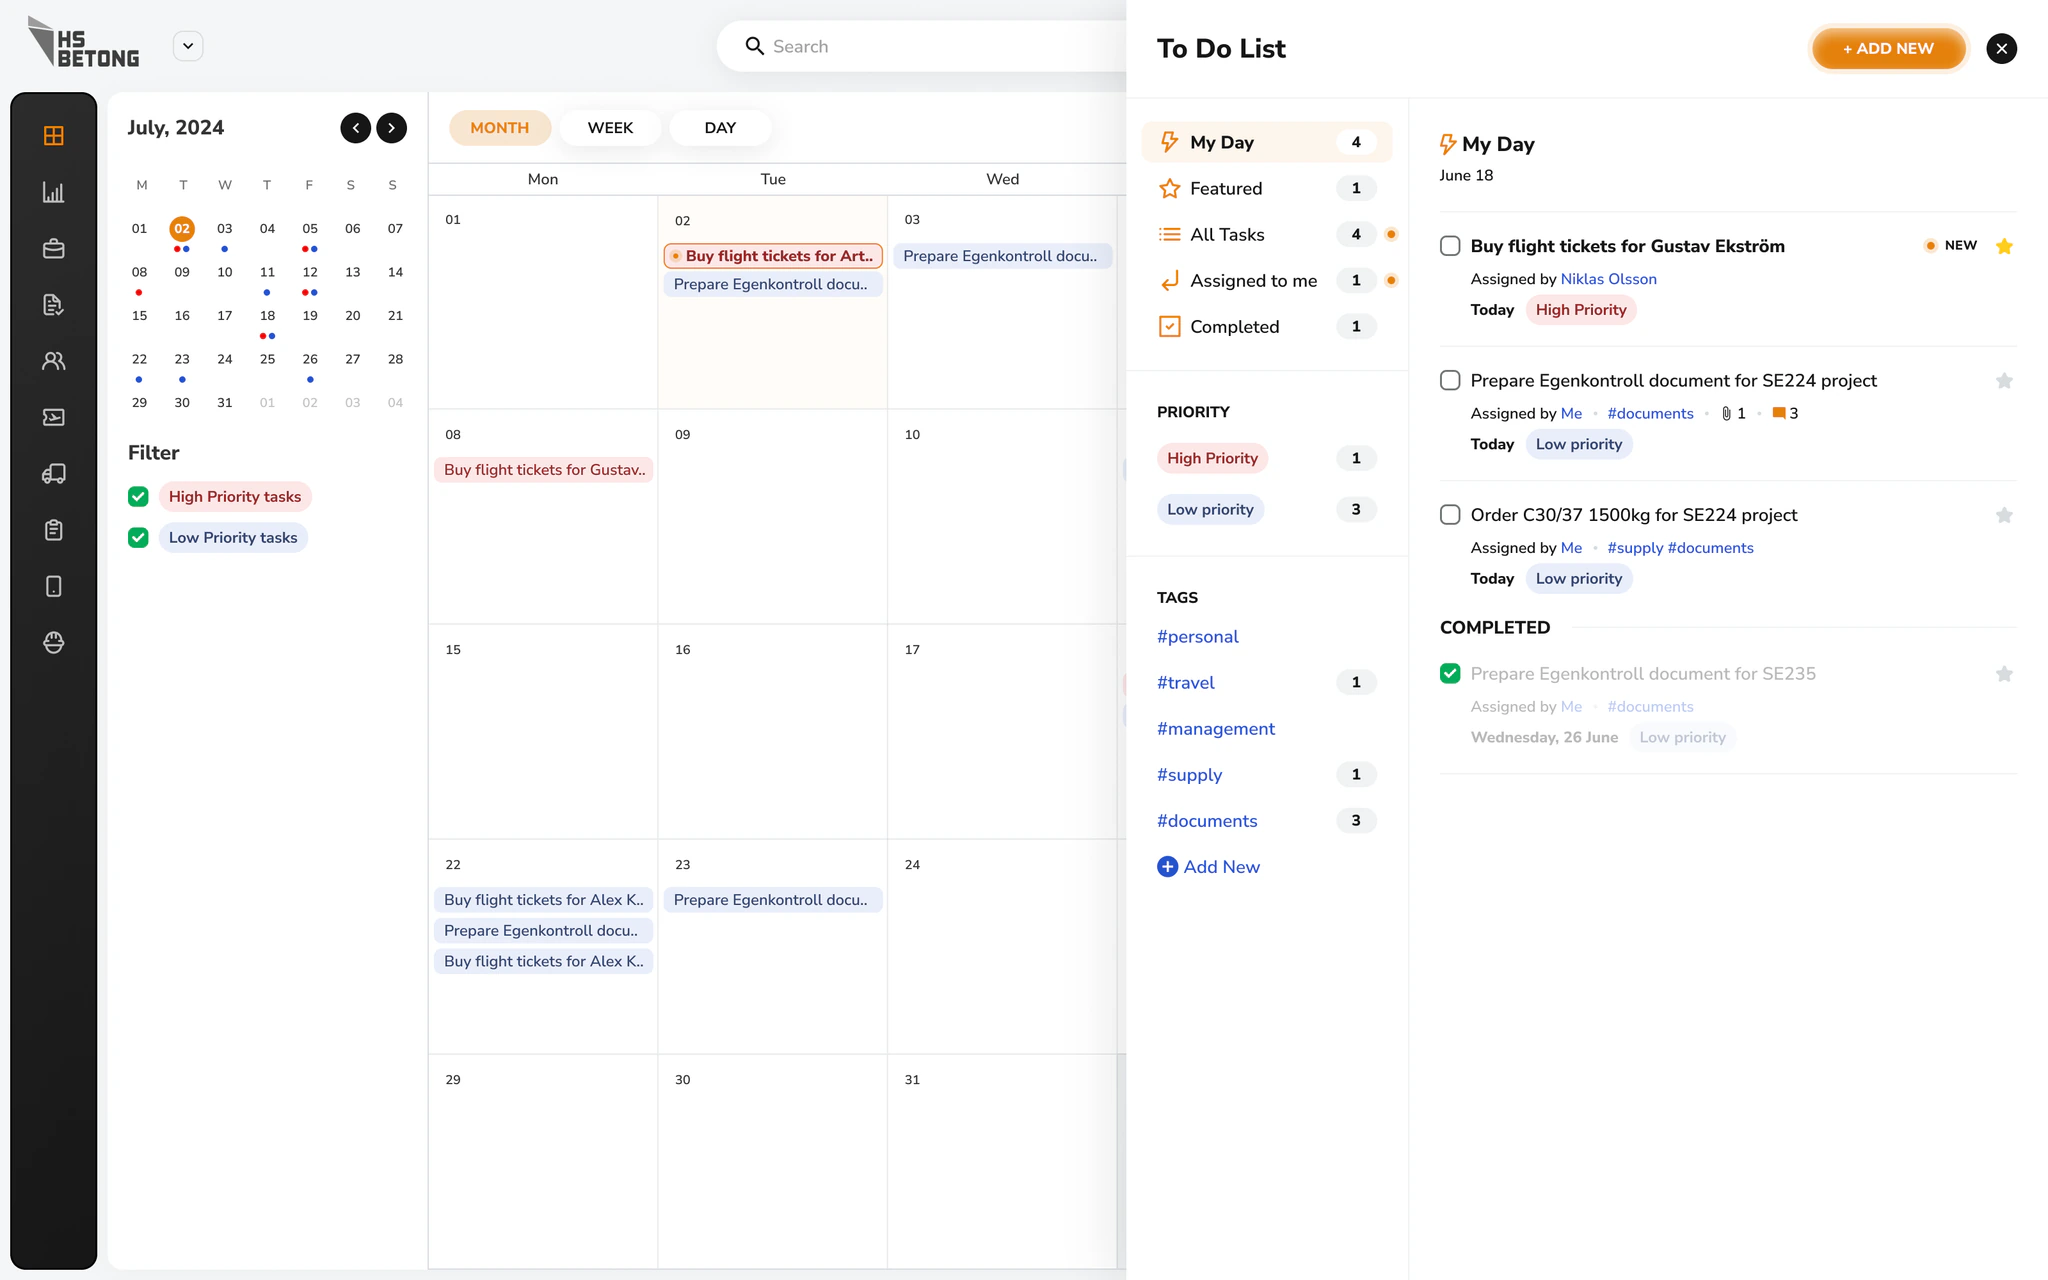Filter by High Priority in sidebar
Viewport: 2048px width, 1280px height.
click(x=1212, y=458)
